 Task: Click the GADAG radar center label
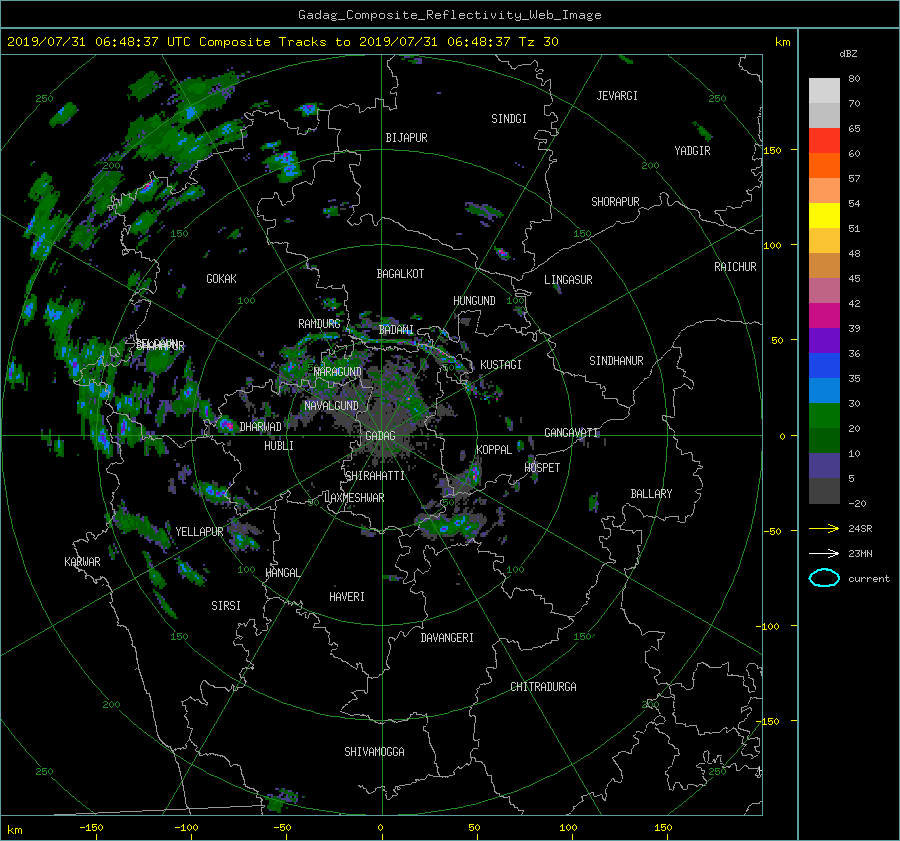[381, 436]
